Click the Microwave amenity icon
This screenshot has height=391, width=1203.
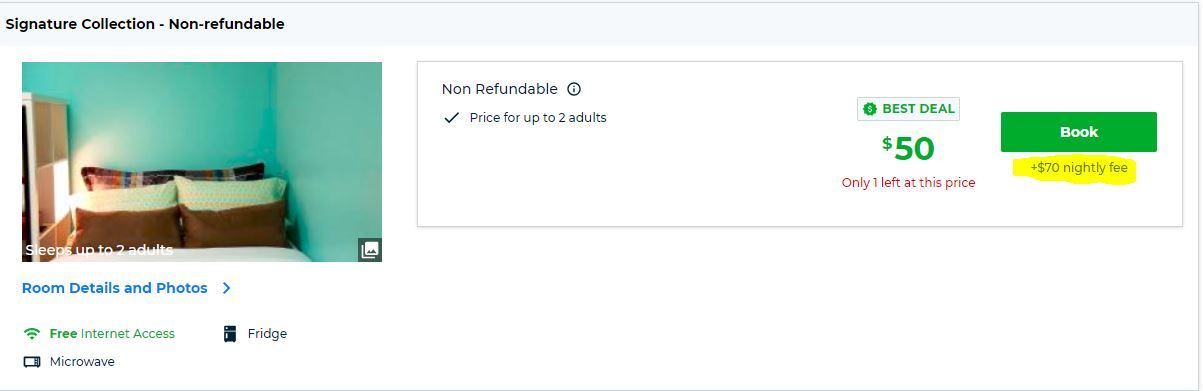(32, 362)
